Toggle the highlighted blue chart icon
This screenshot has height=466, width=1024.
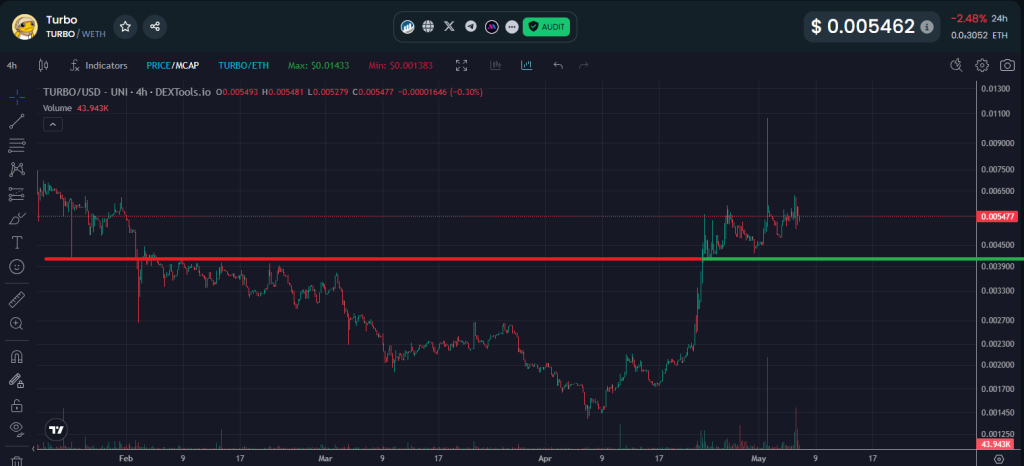click(x=526, y=65)
